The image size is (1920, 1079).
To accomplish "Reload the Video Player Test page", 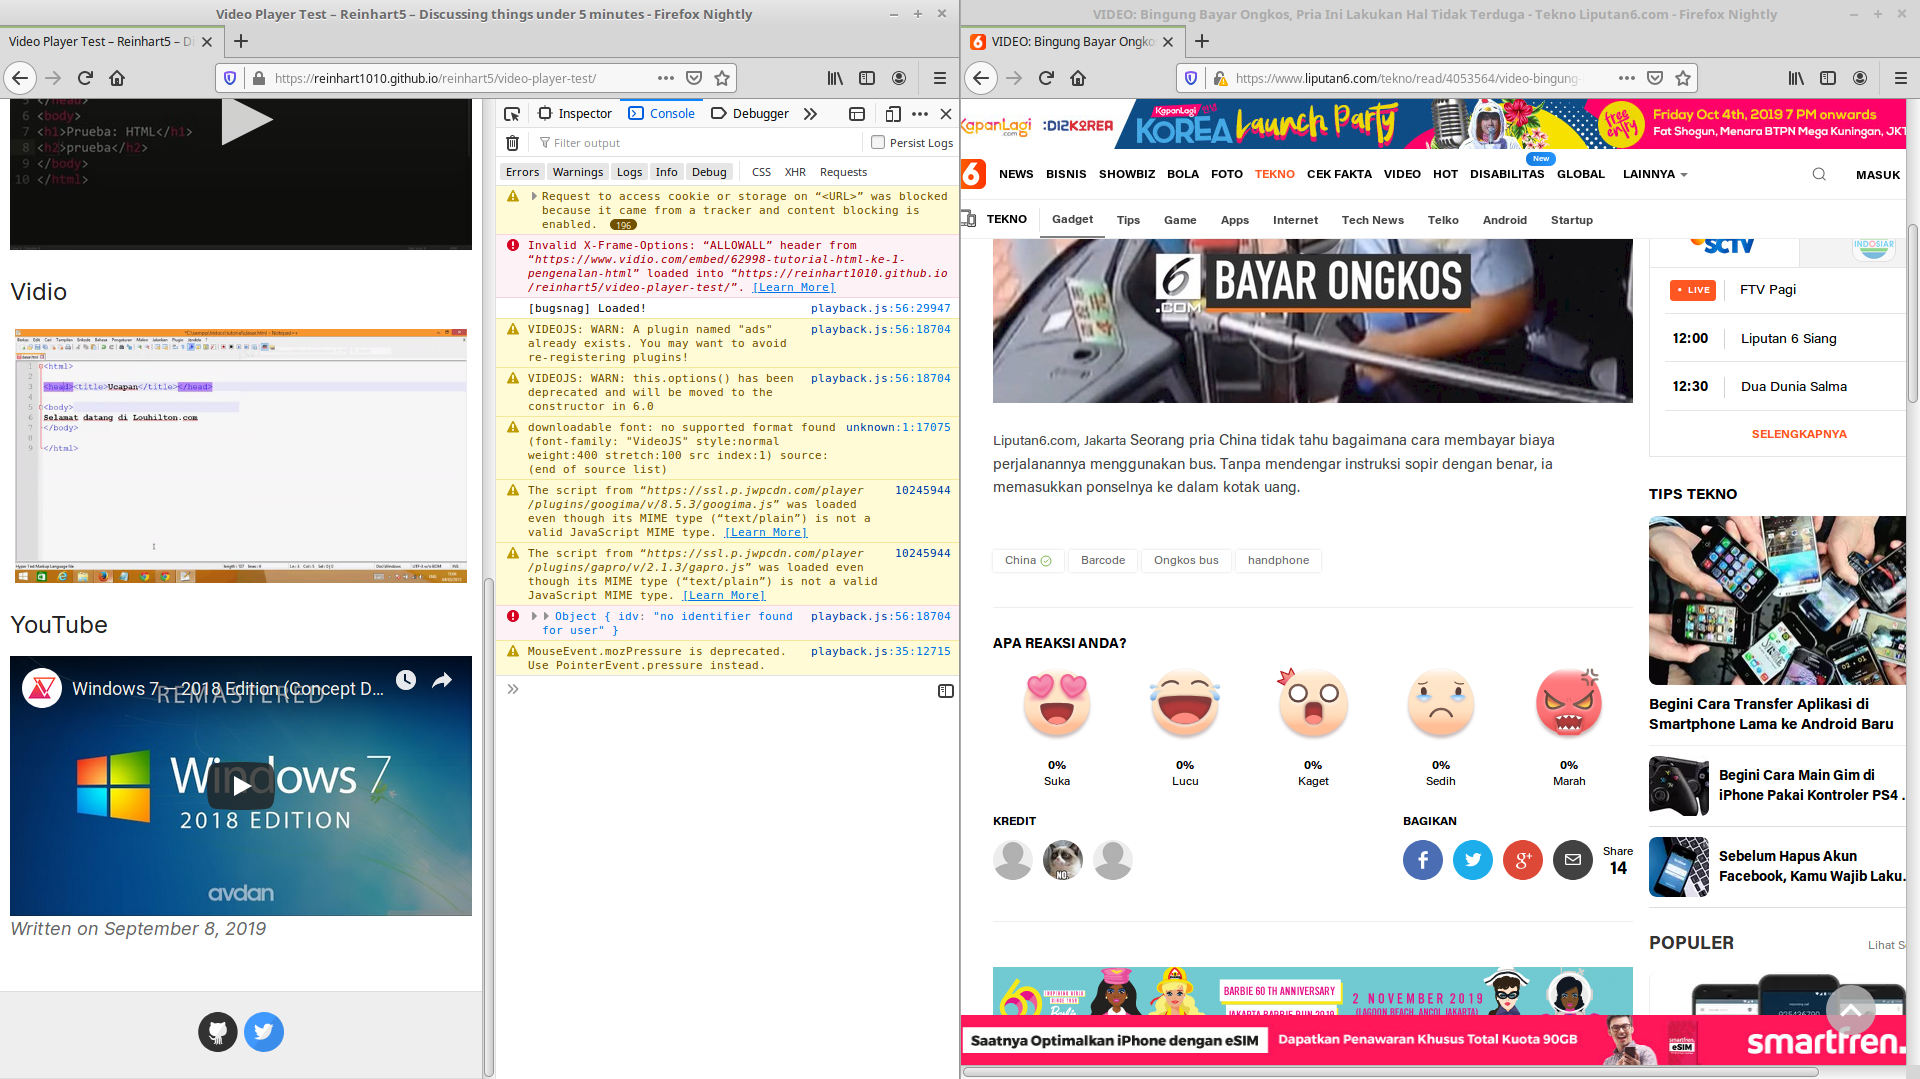I will pos(85,78).
